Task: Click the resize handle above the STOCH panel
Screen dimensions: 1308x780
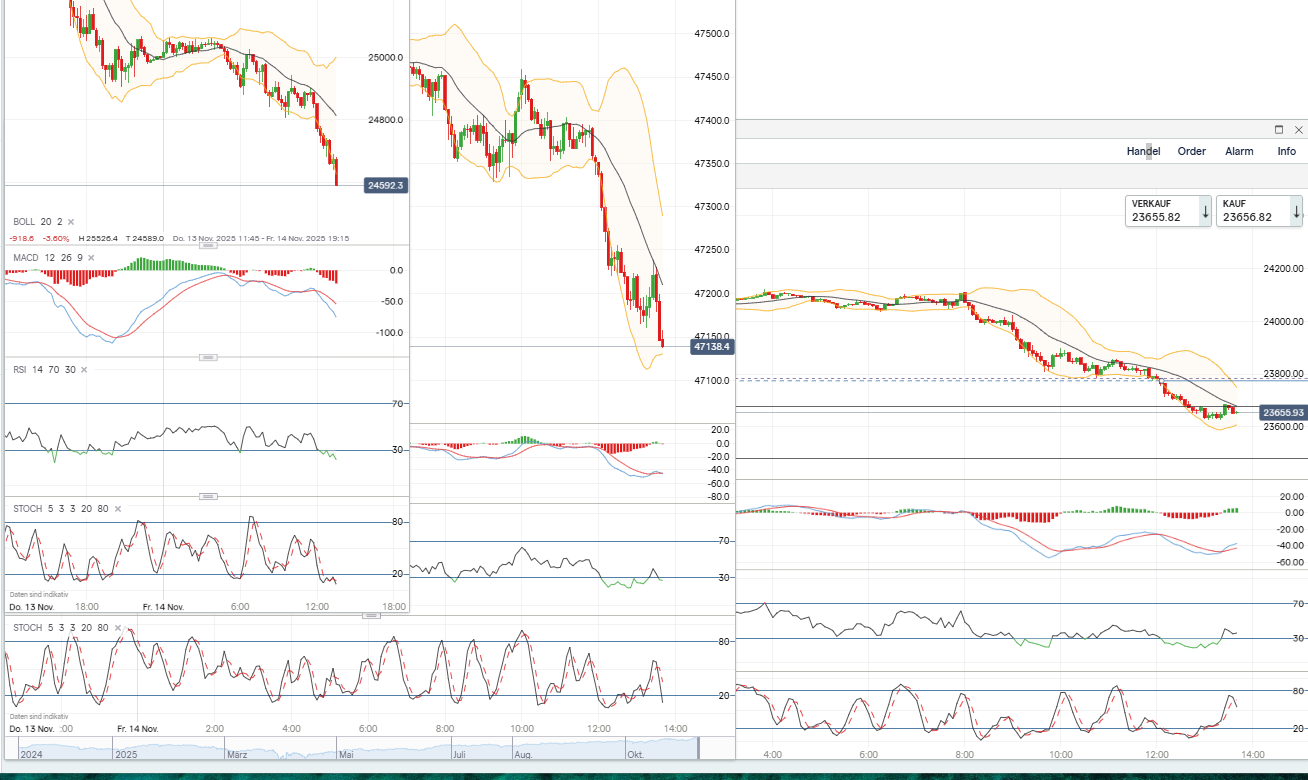Action: coord(208,496)
